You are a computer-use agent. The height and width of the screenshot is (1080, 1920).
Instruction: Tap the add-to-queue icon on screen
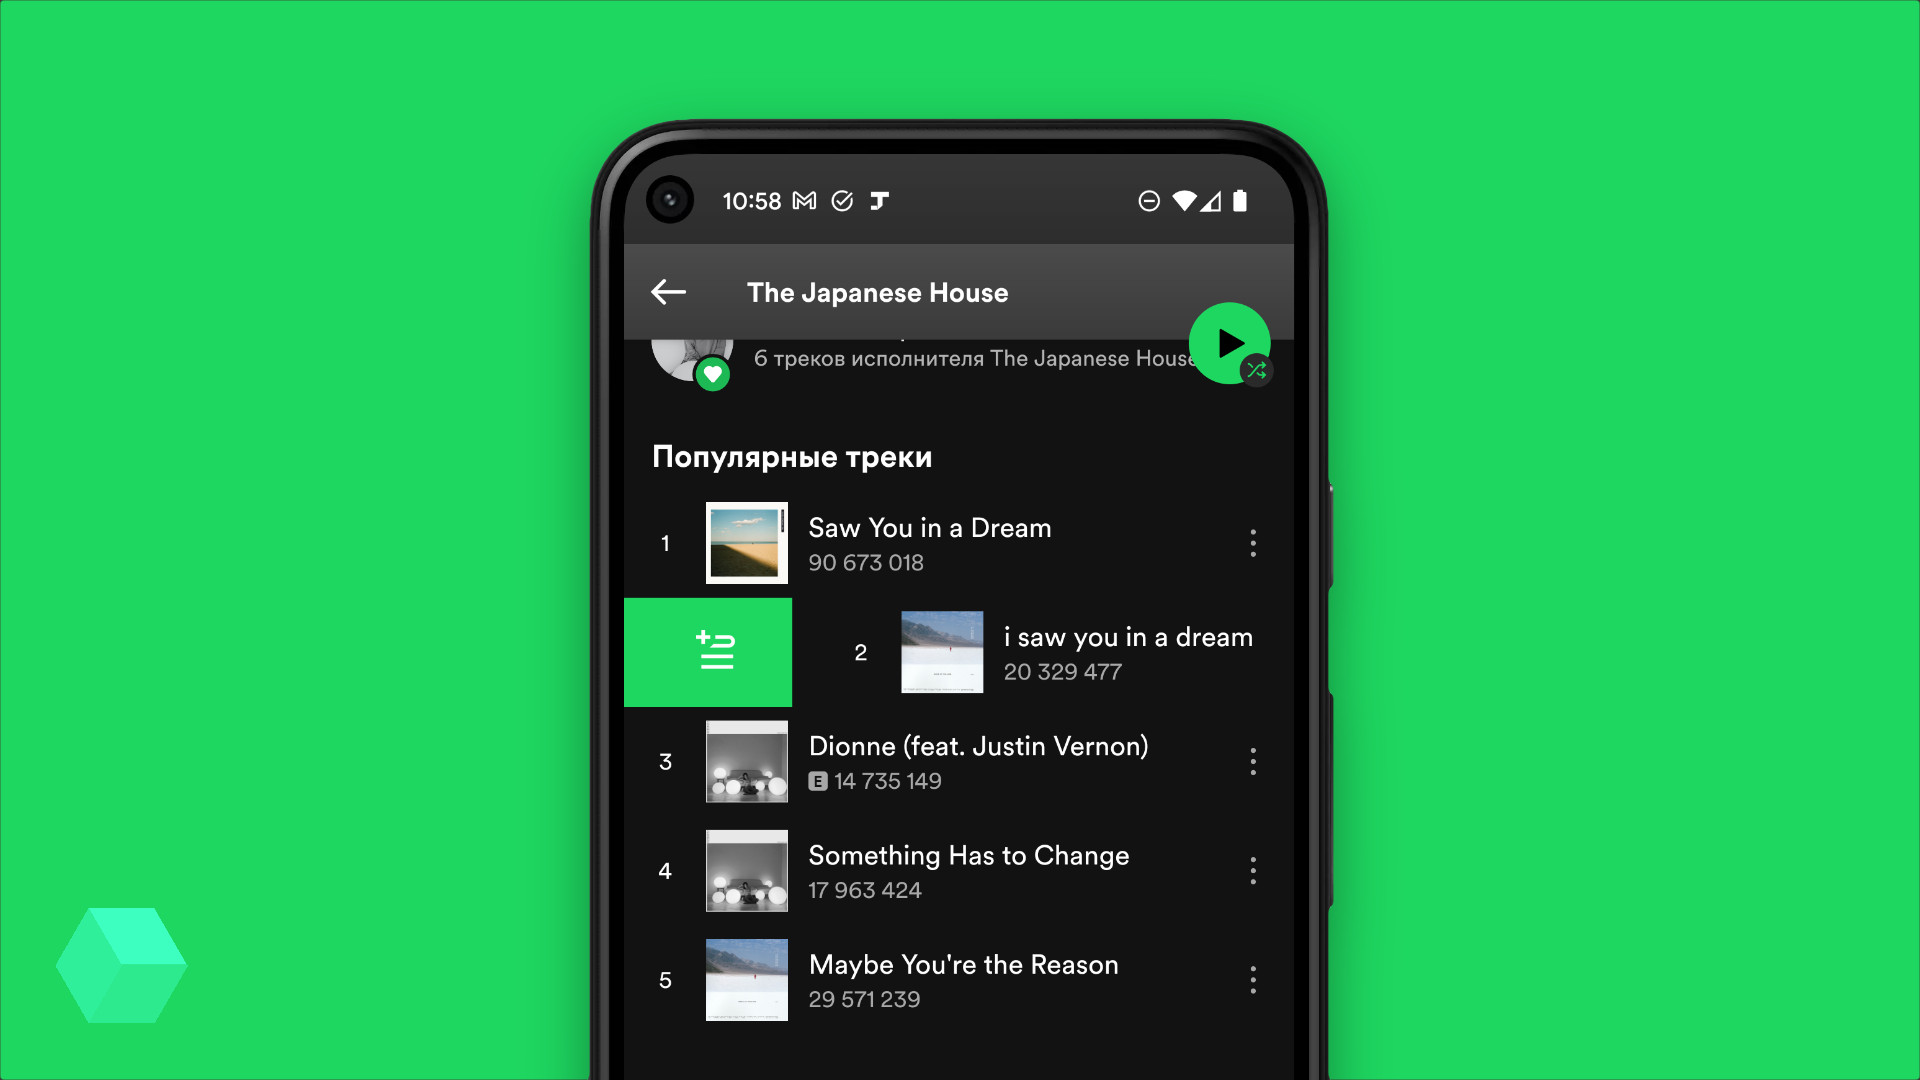pyautogui.click(x=711, y=651)
